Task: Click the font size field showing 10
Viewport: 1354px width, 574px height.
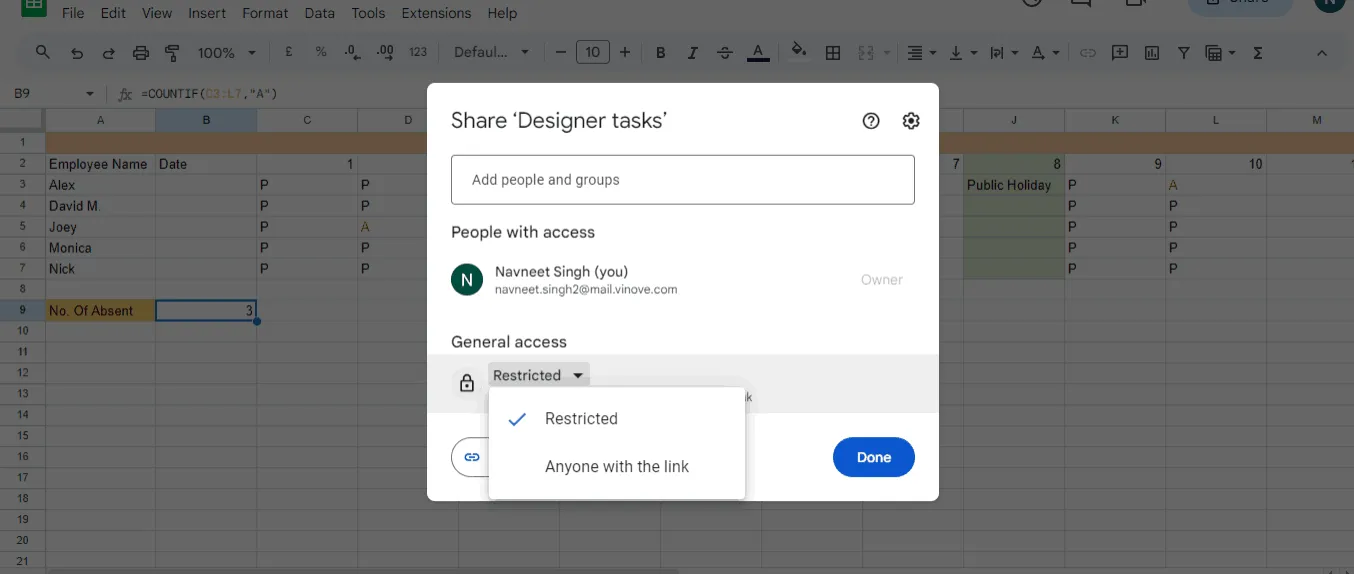Action: (593, 53)
